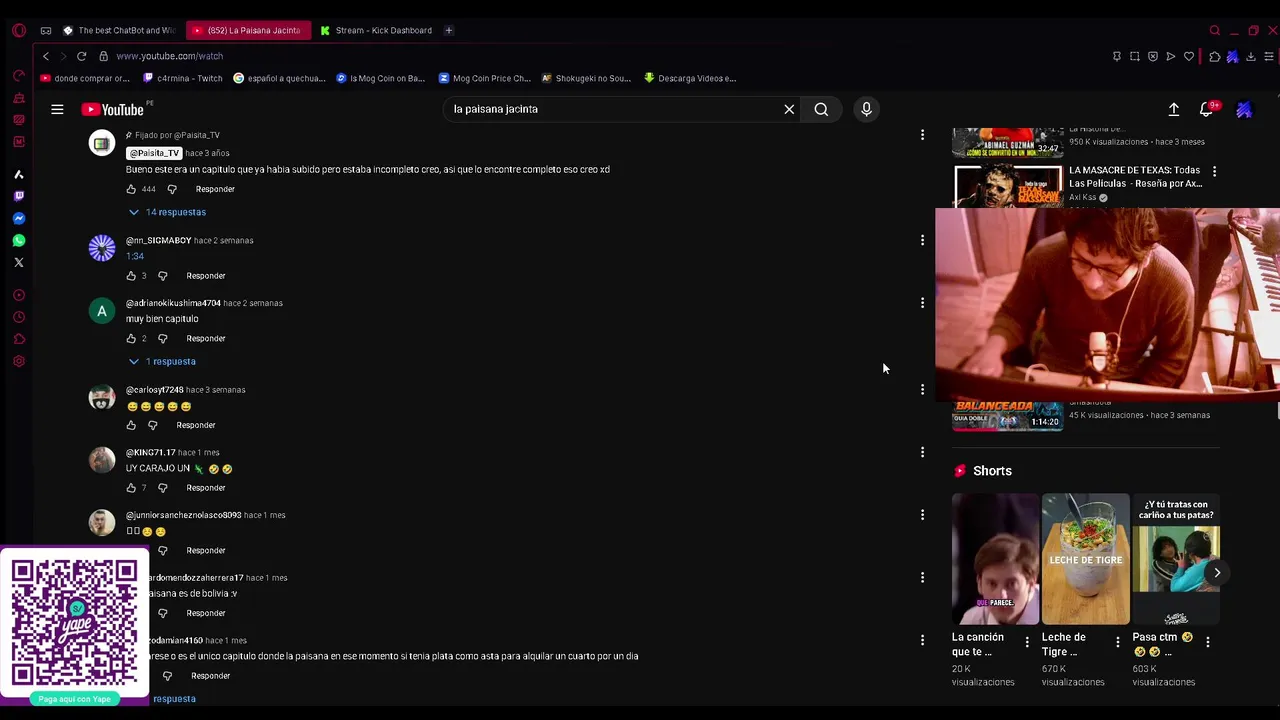Open YouTube guide hamburger menu
The height and width of the screenshot is (720, 1280).
coord(57,109)
